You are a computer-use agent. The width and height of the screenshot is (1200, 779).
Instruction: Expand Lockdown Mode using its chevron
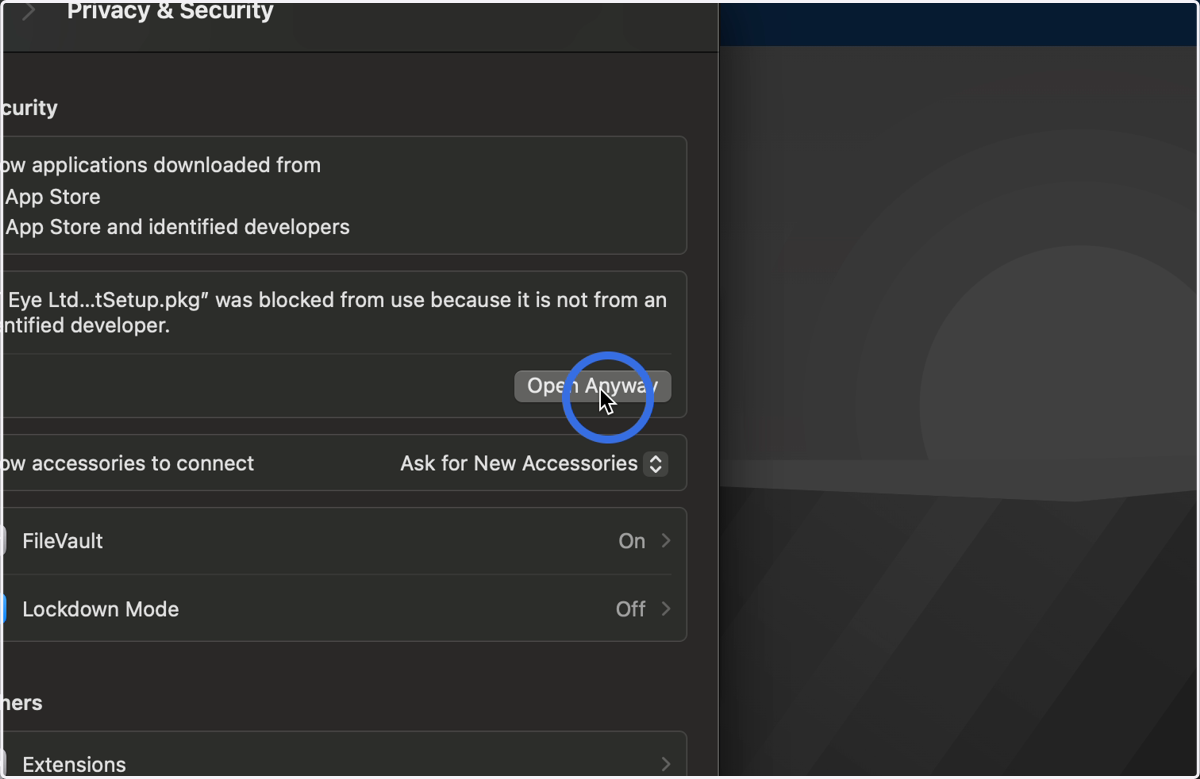(666, 609)
